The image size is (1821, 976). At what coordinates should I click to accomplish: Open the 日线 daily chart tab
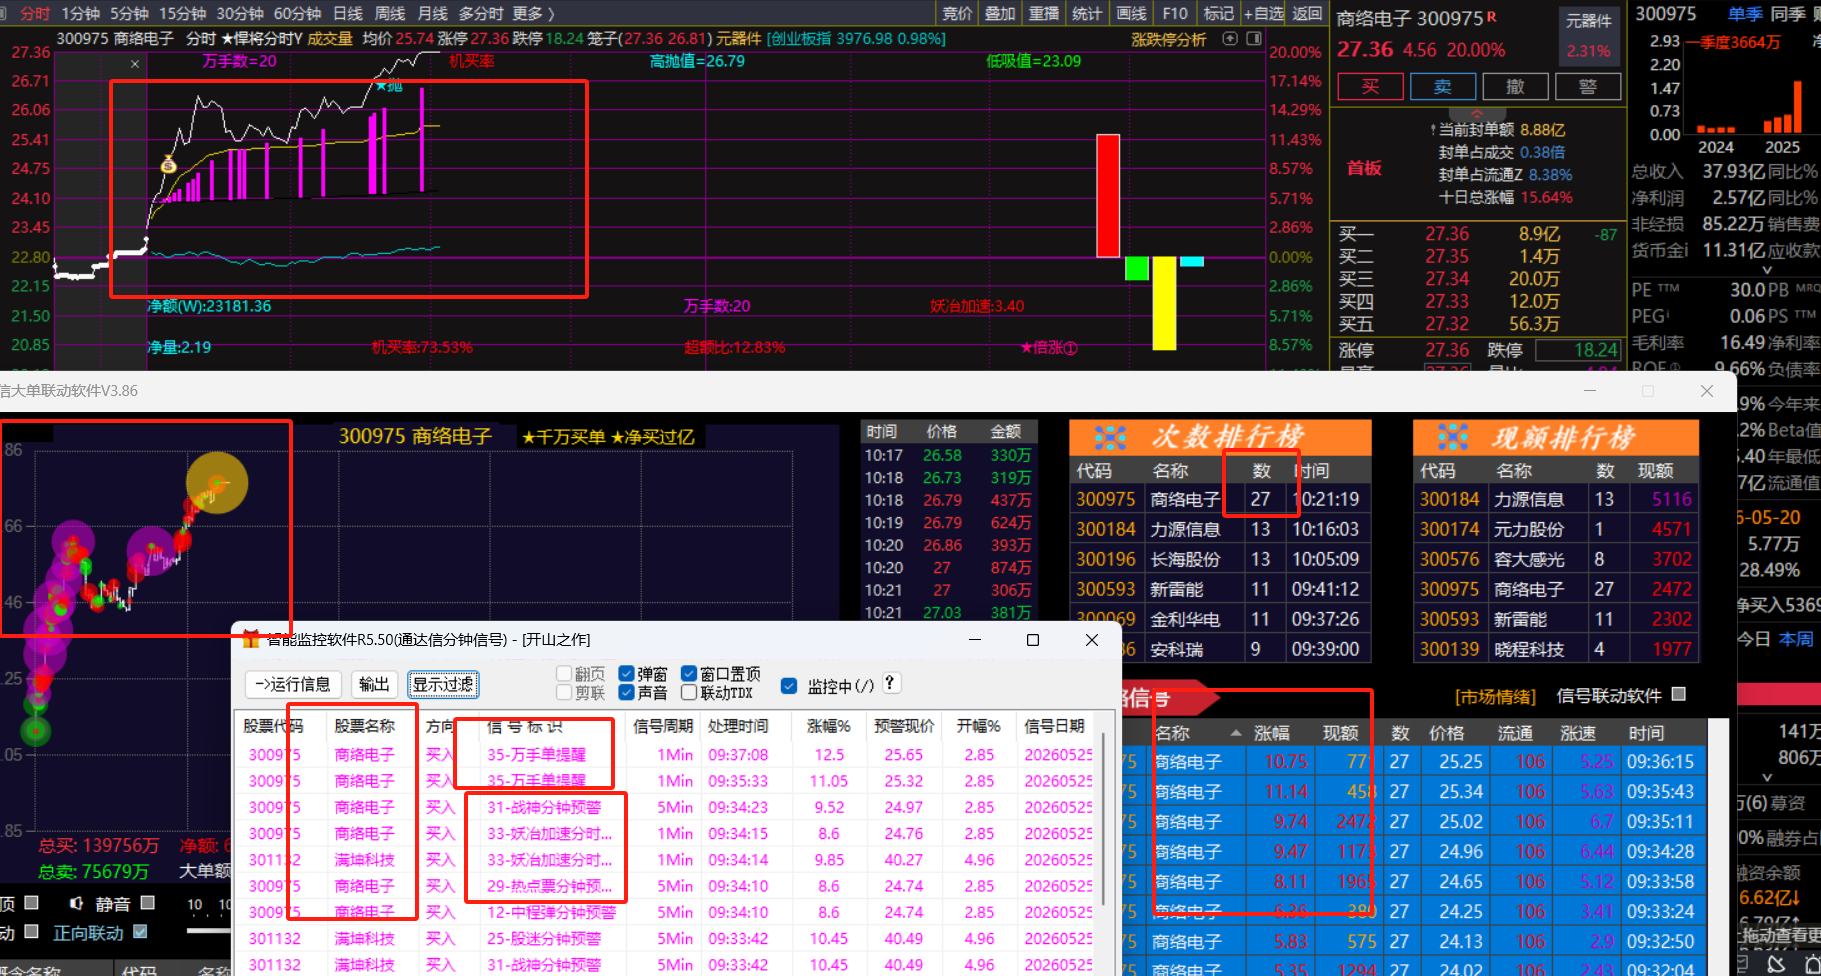pos(348,13)
